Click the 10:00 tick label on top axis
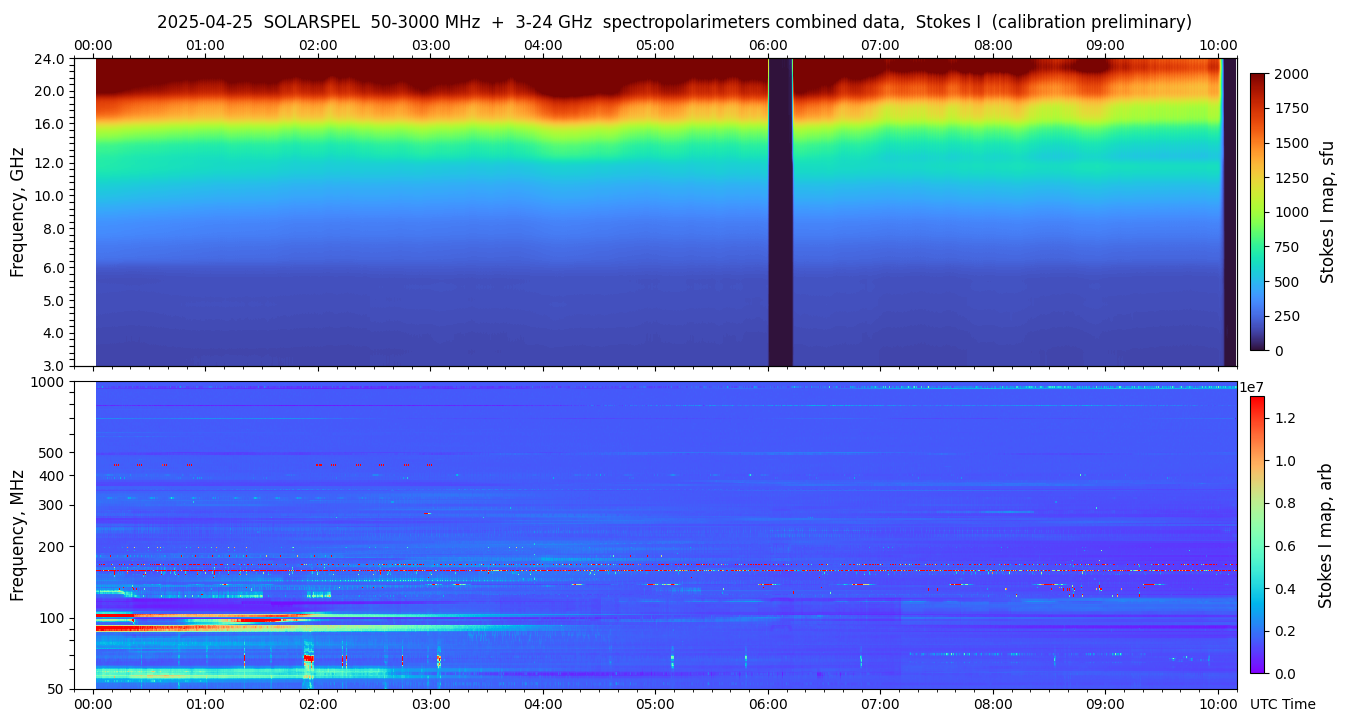The height and width of the screenshot is (725, 1350). (x=1218, y=46)
